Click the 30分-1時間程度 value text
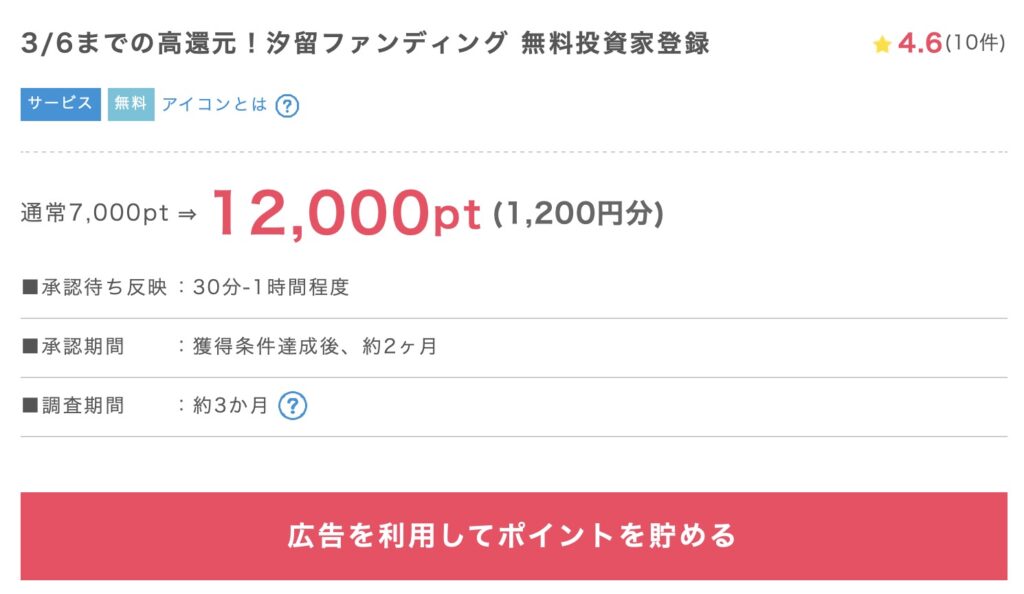The width and height of the screenshot is (1024, 594). point(271,288)
